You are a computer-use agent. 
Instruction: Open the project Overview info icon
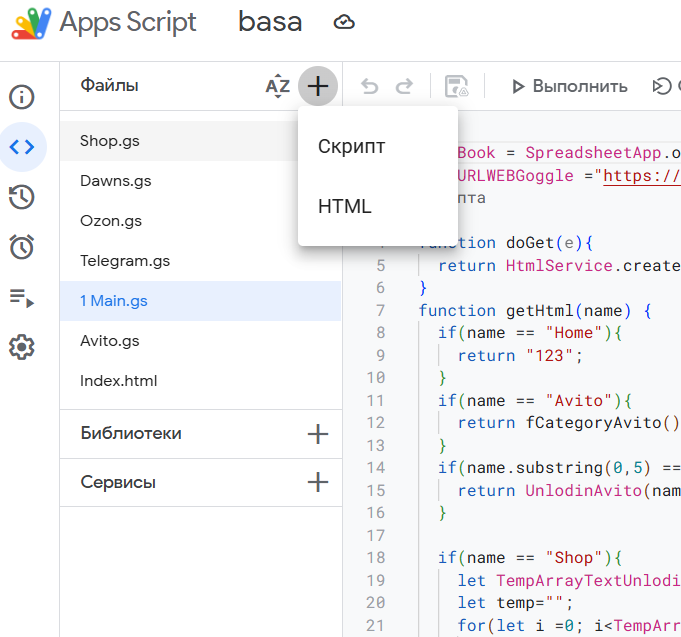pos(22,96)
